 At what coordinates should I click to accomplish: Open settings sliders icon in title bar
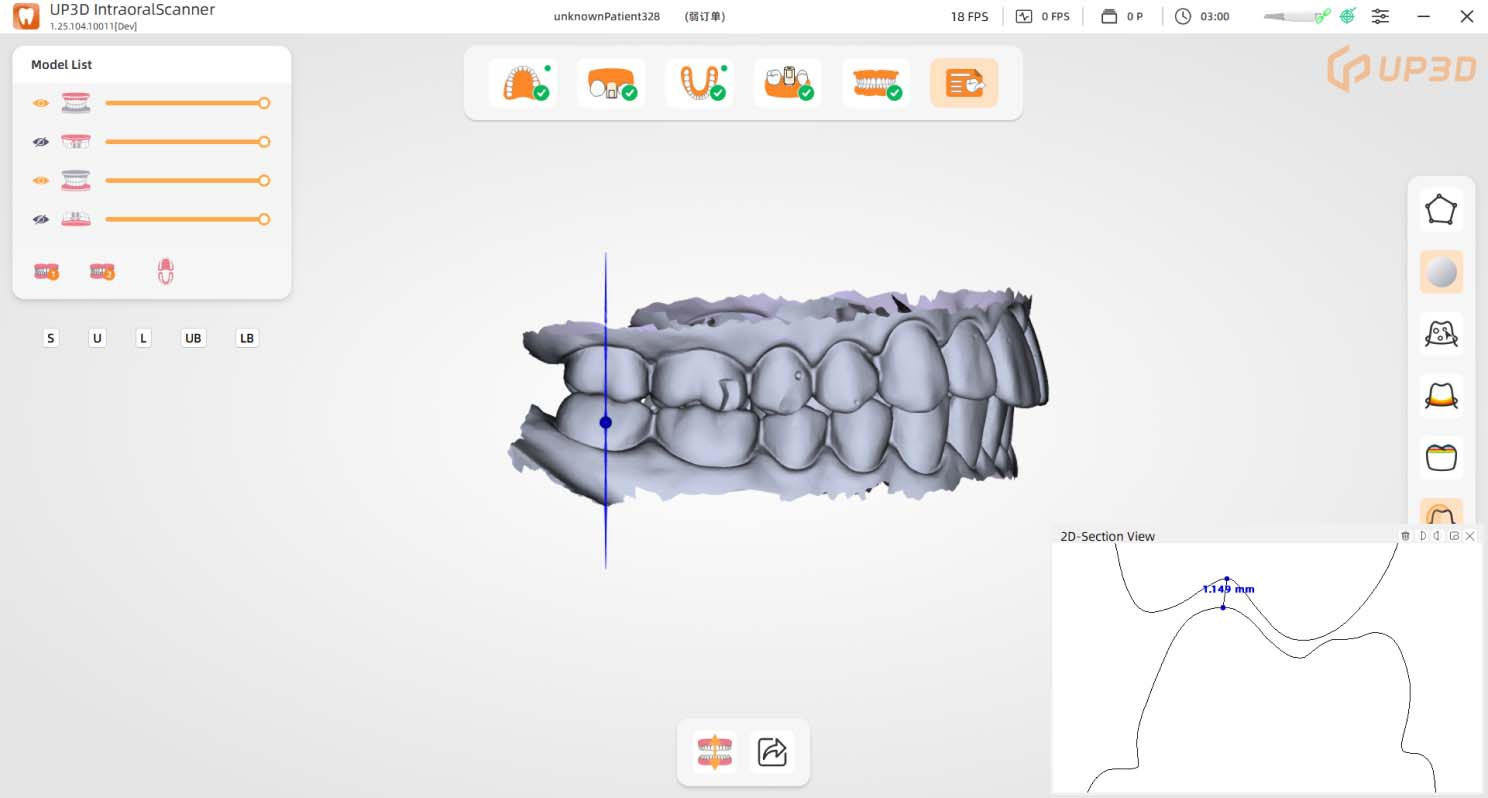click(x=1380, y=16)
